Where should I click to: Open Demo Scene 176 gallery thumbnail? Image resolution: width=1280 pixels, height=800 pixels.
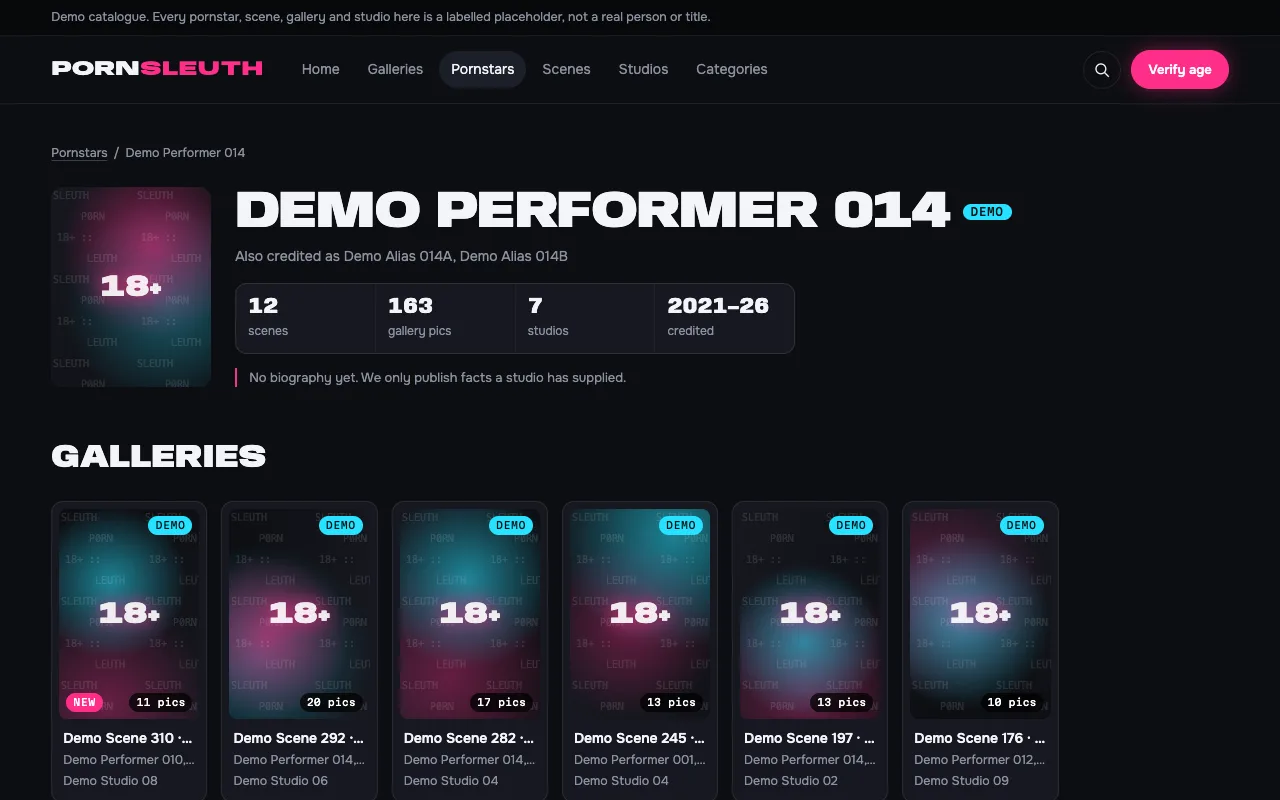(980, 614)
